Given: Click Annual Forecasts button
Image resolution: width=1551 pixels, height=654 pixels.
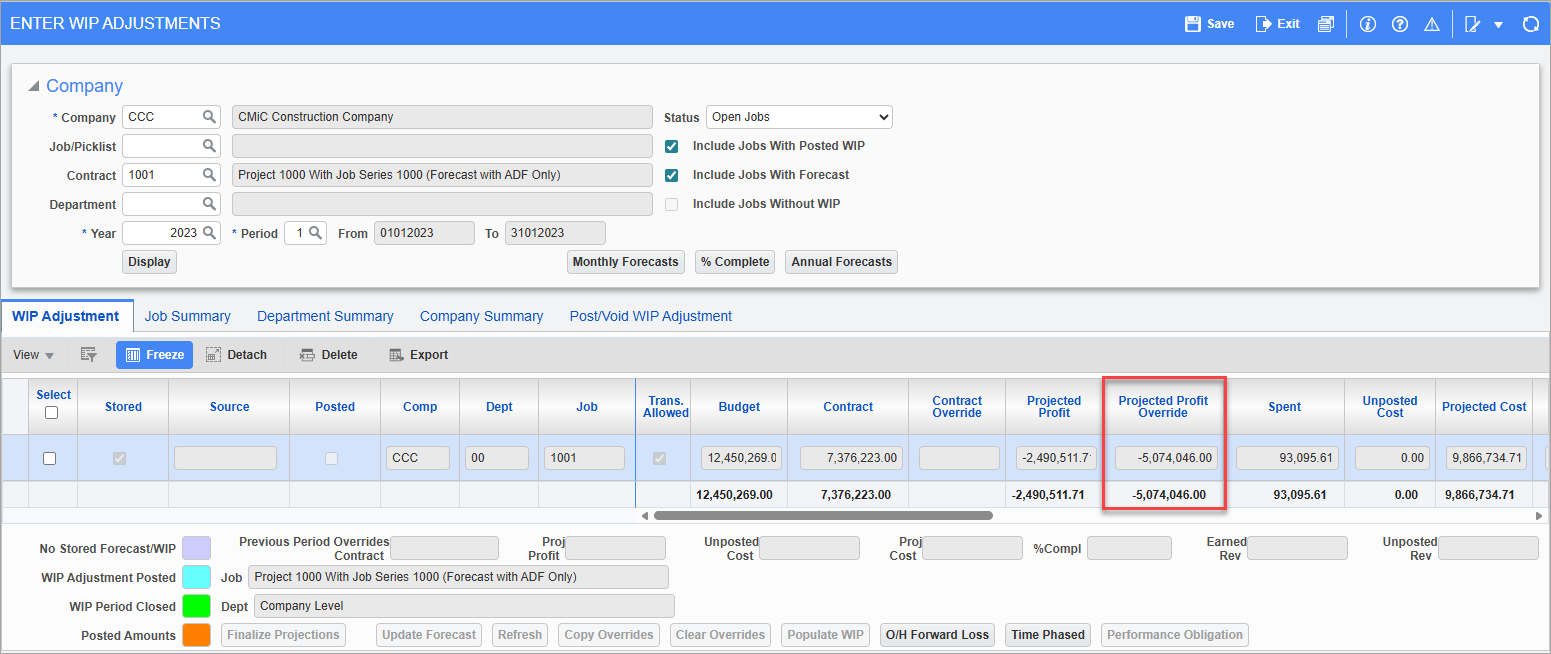Looking at the screenshot, I should pyautogui.click(x=842, y=262).
